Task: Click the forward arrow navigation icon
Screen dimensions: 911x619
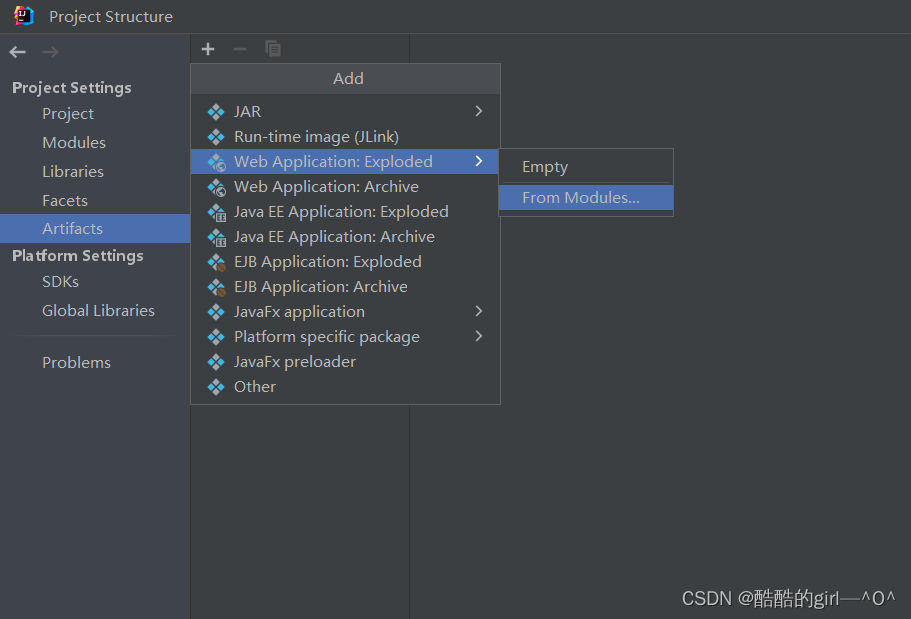Action: point(51,52)
